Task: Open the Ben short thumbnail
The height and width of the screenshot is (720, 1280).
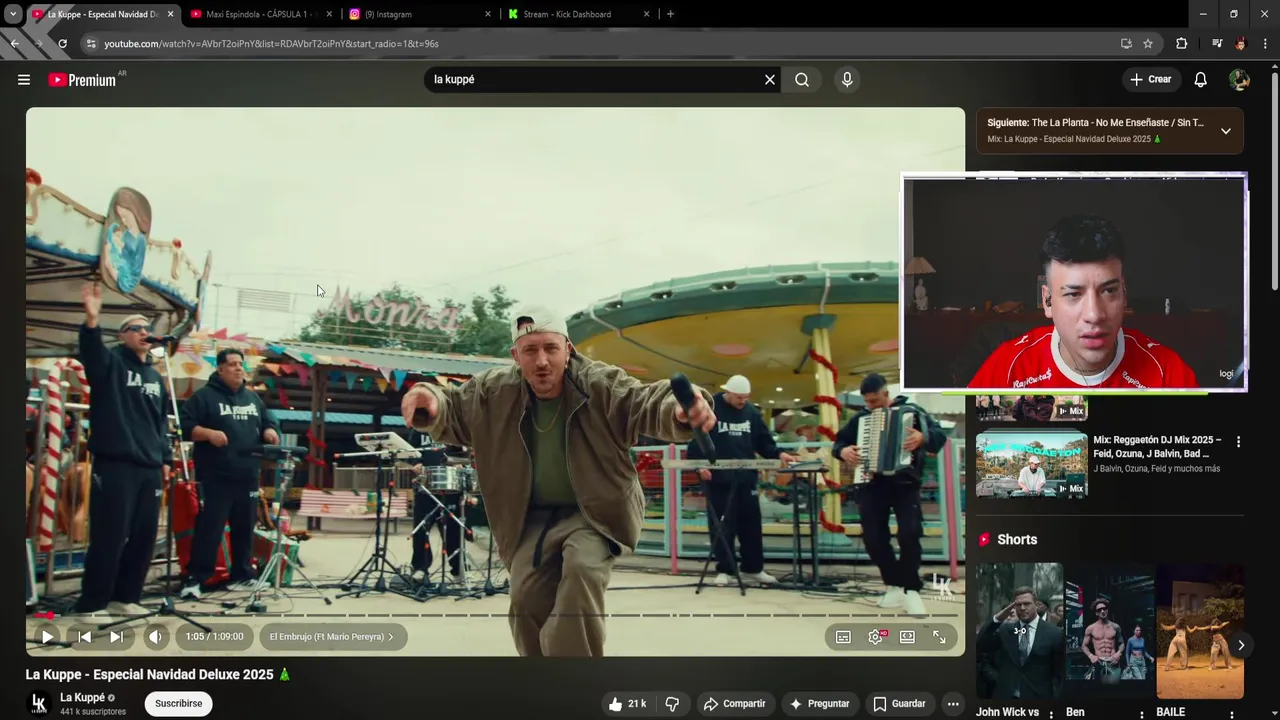Action: (x=1110, y=630)
